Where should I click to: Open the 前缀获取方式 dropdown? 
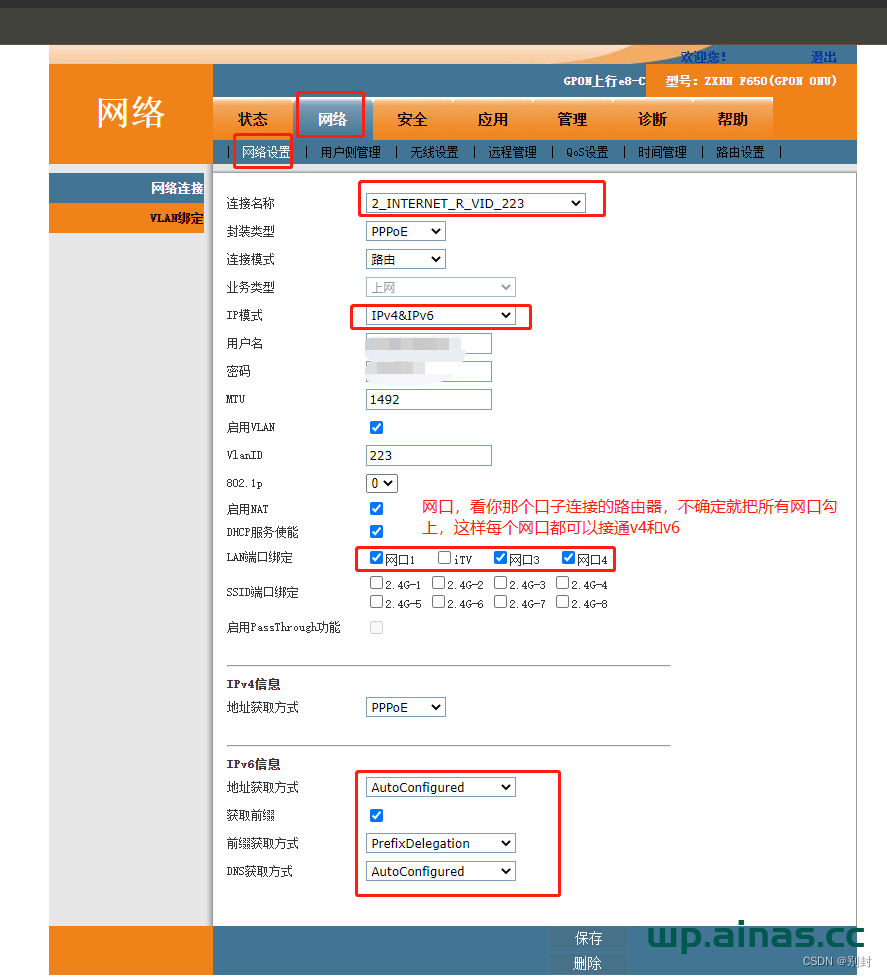pos(440,843)
